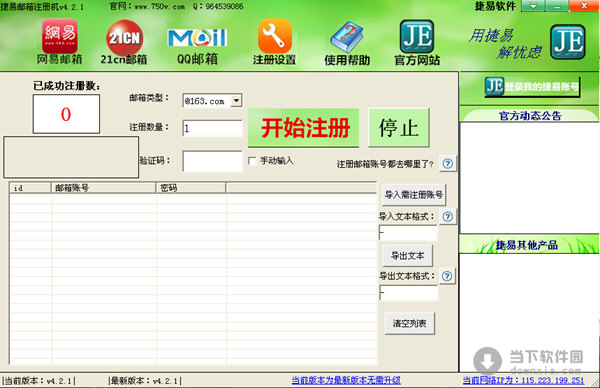The height and width of the screenshot is (388, 600).
Task: Click 登录我的捷易账号 login button
Action: tap(532, 87)
